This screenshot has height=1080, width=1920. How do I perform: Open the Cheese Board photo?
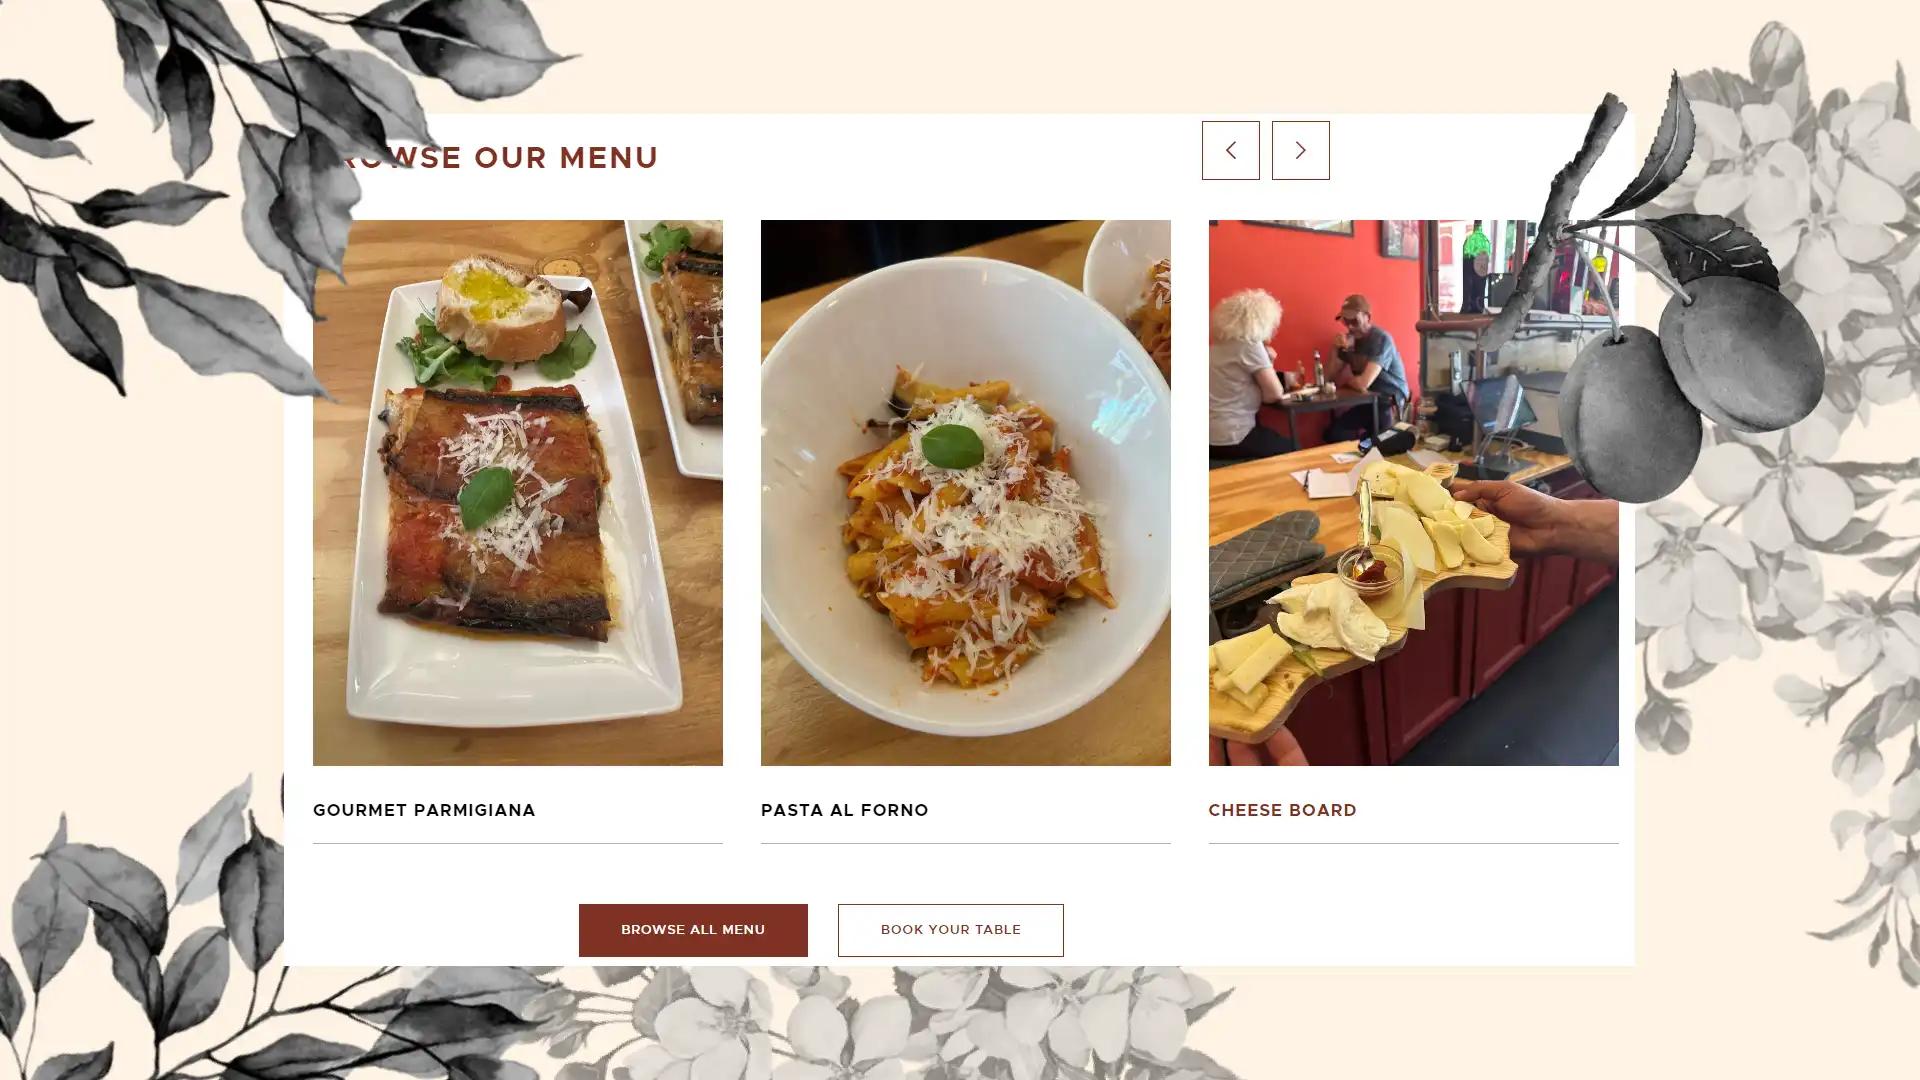tap(1413, 492)
